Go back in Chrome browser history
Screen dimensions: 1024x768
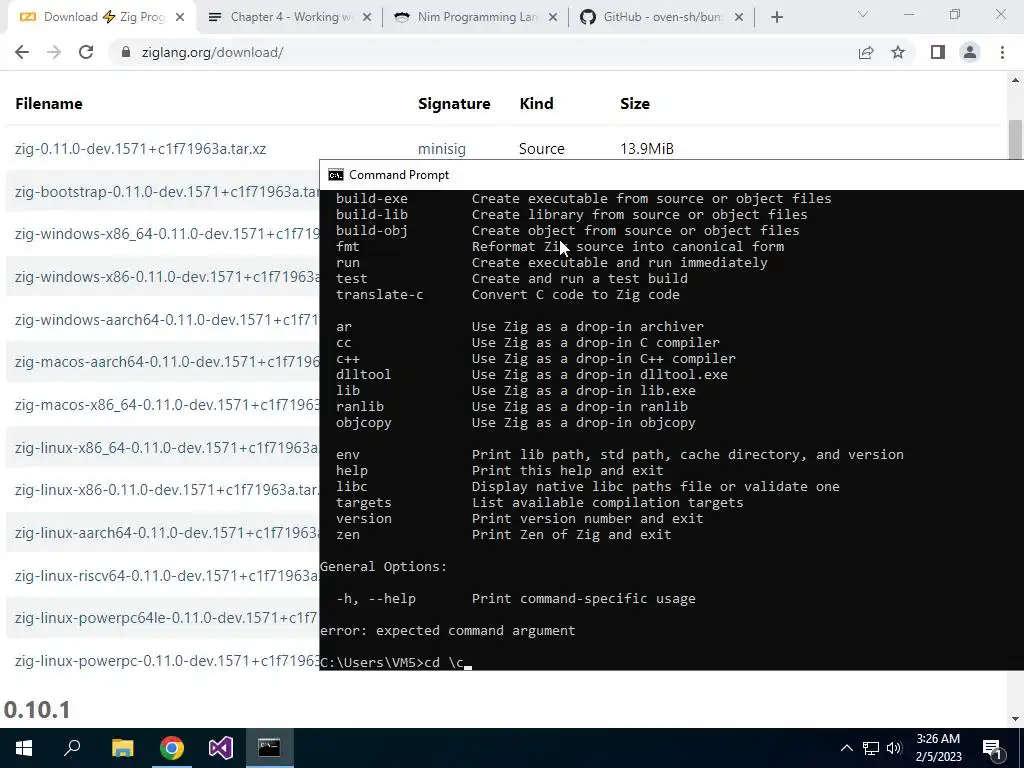(x=22, y=52)
